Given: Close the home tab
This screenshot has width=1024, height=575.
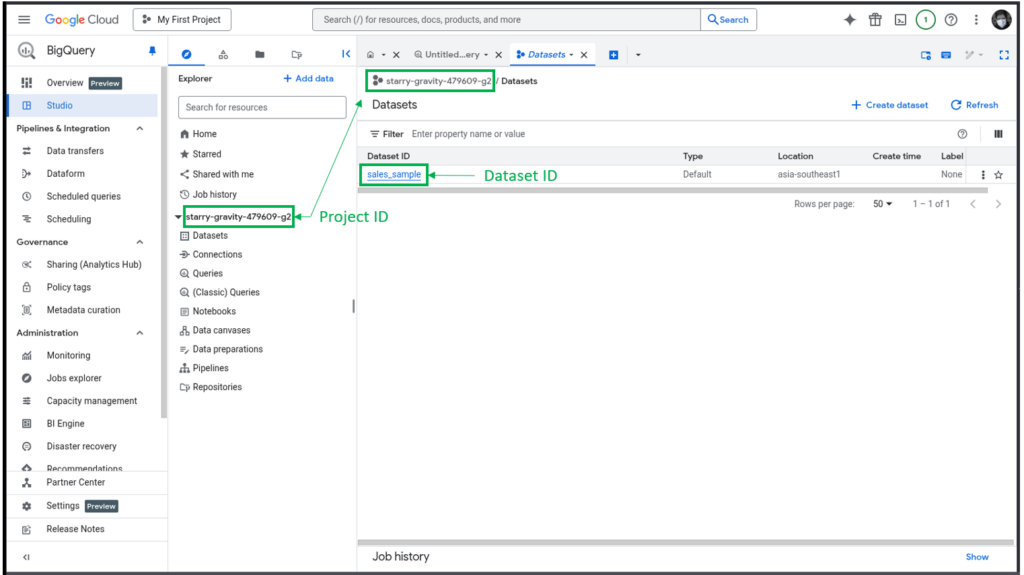Looking at the screenshot, I should [x=396, y=55].
